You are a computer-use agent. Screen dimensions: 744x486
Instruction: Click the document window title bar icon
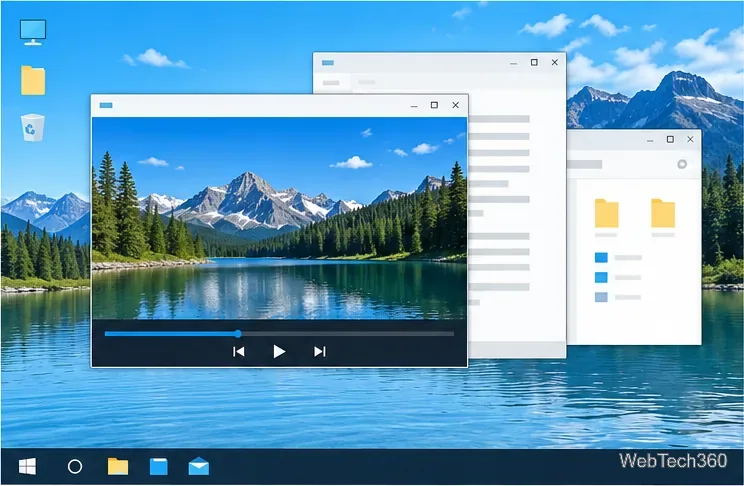[328, 63]
